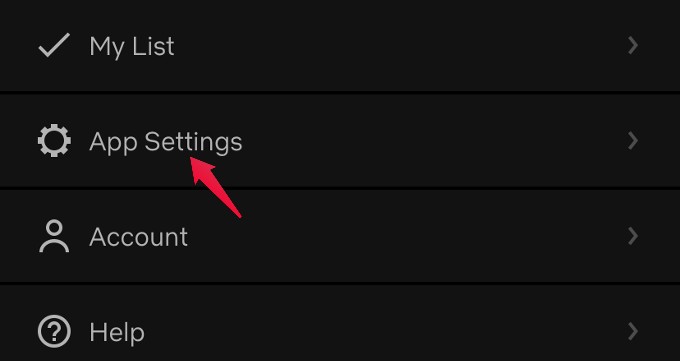The image size is (680, 361).
Task: Click the word "List" in My List
Action: coord(153,46)
